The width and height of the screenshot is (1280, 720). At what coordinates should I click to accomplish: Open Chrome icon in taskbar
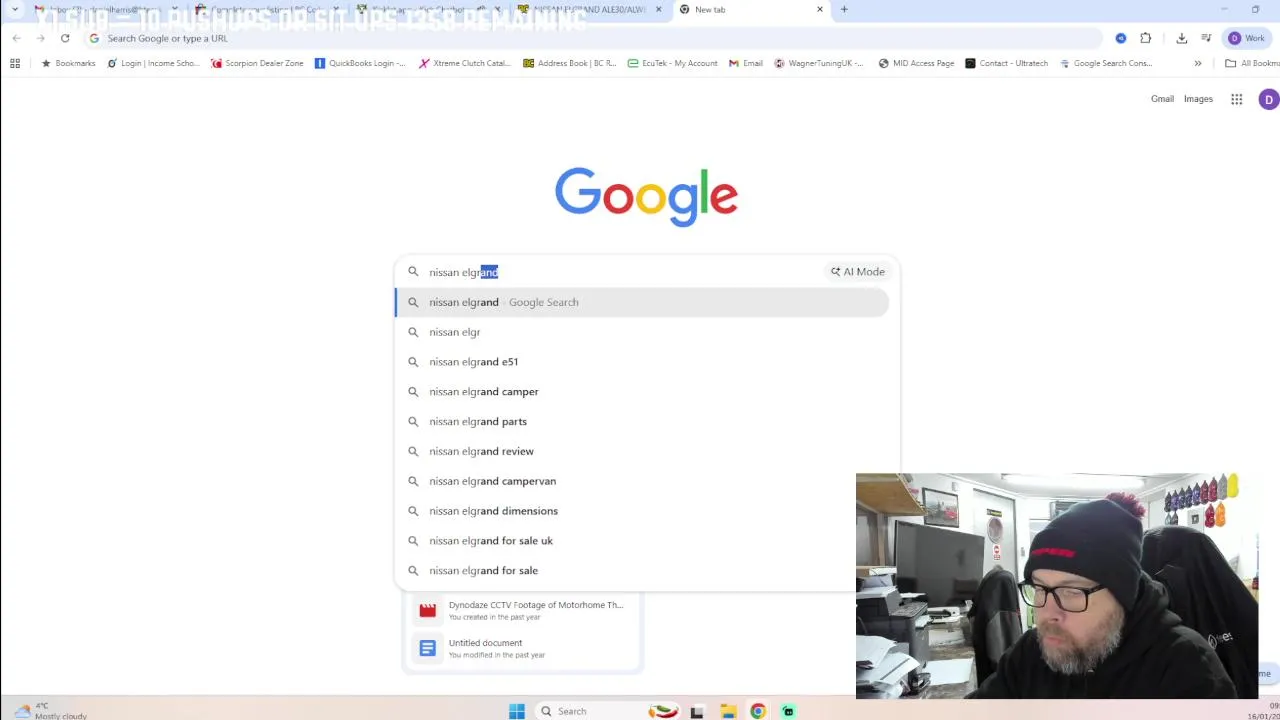[758, 711]
